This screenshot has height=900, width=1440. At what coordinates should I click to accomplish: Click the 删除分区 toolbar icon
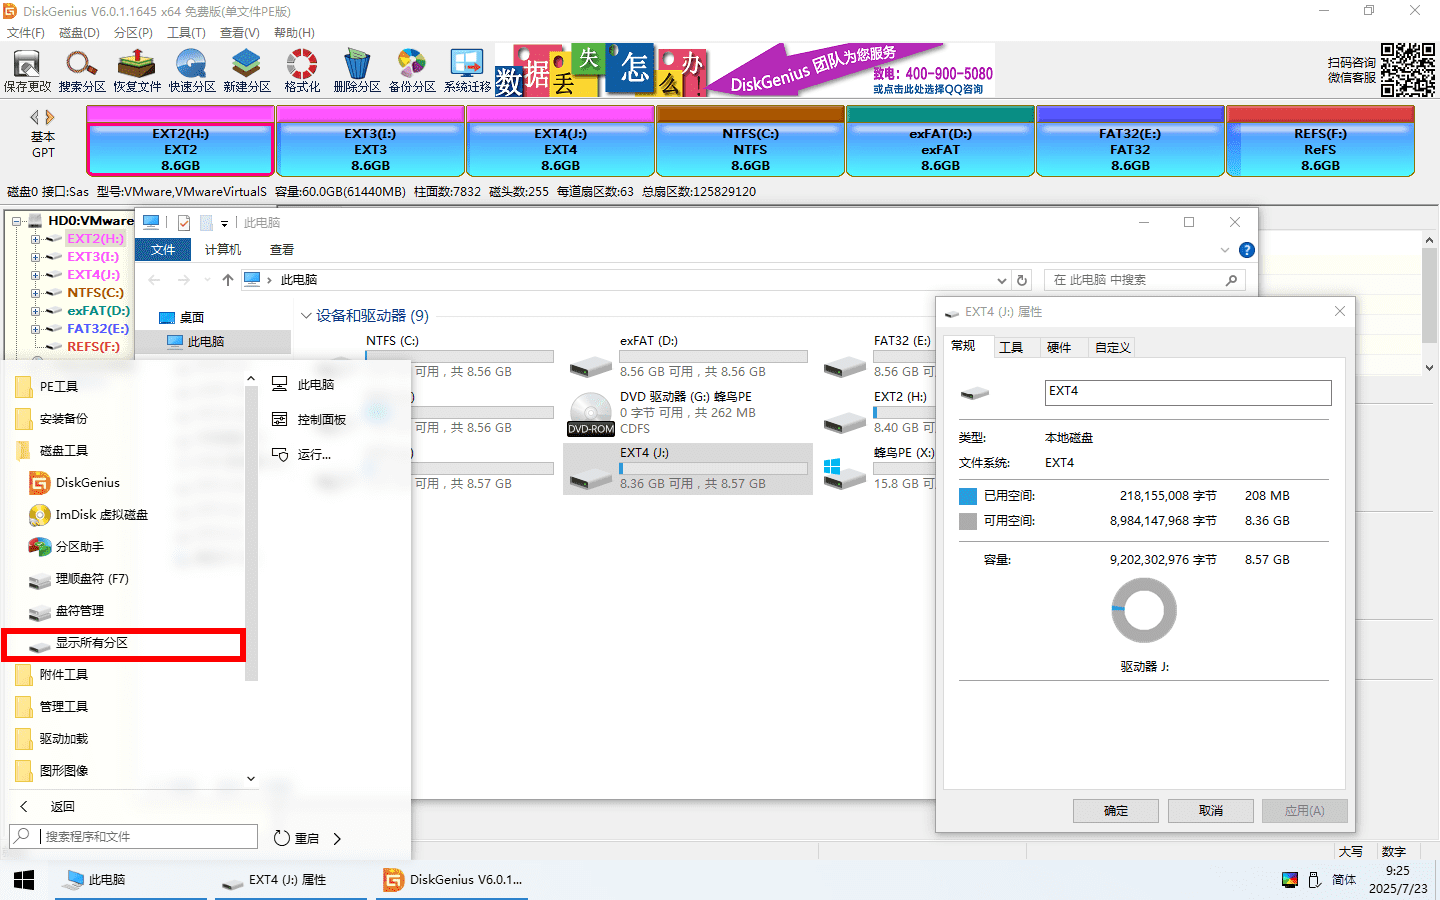(357, 71)
